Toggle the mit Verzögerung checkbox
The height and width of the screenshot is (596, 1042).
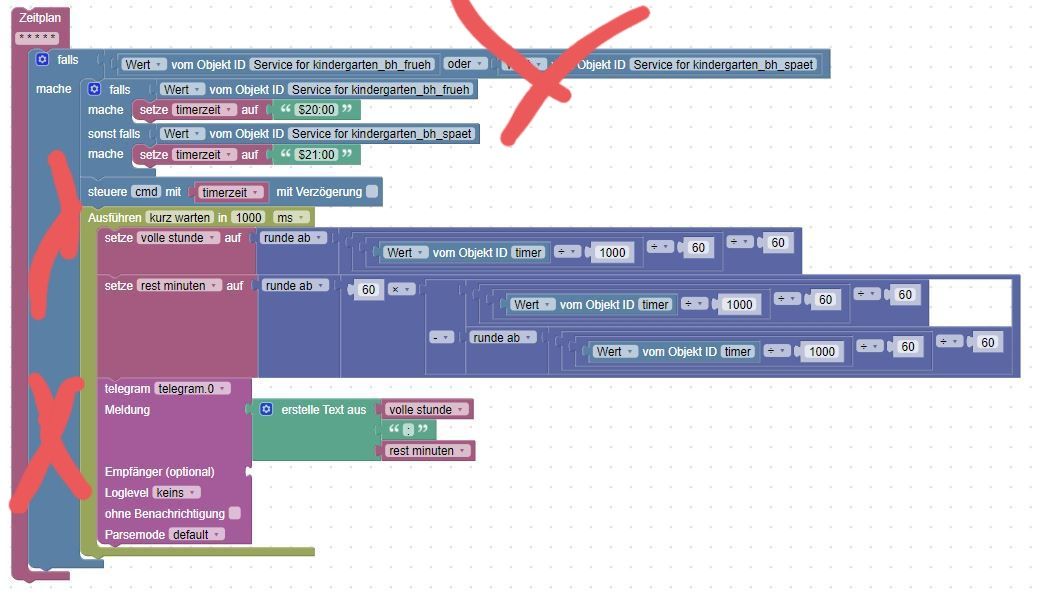(372, 191)
